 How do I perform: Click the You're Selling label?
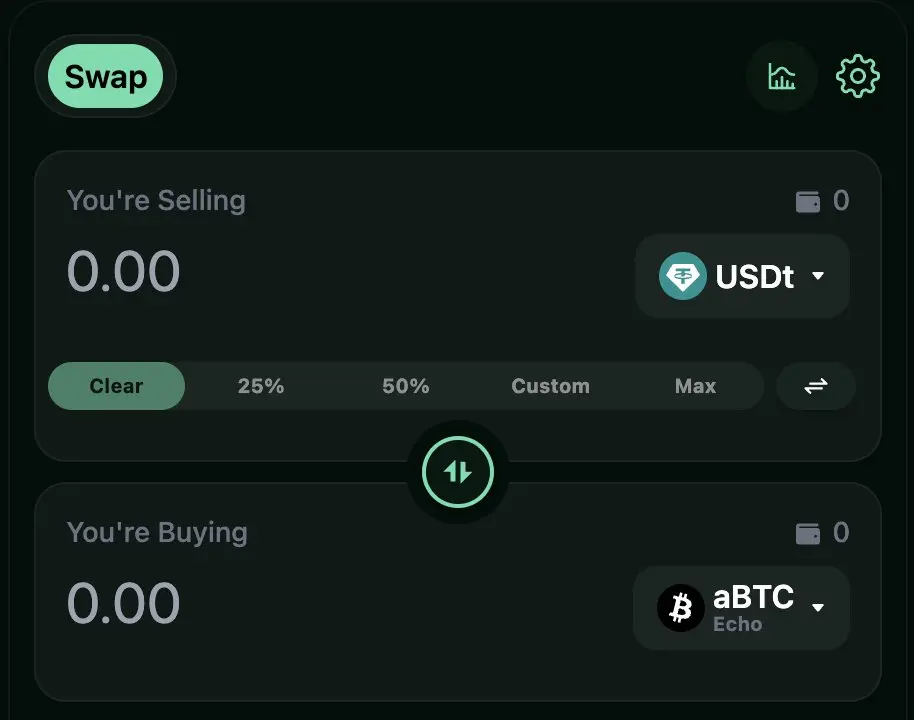pyautogui.click(x=156, y=200)
